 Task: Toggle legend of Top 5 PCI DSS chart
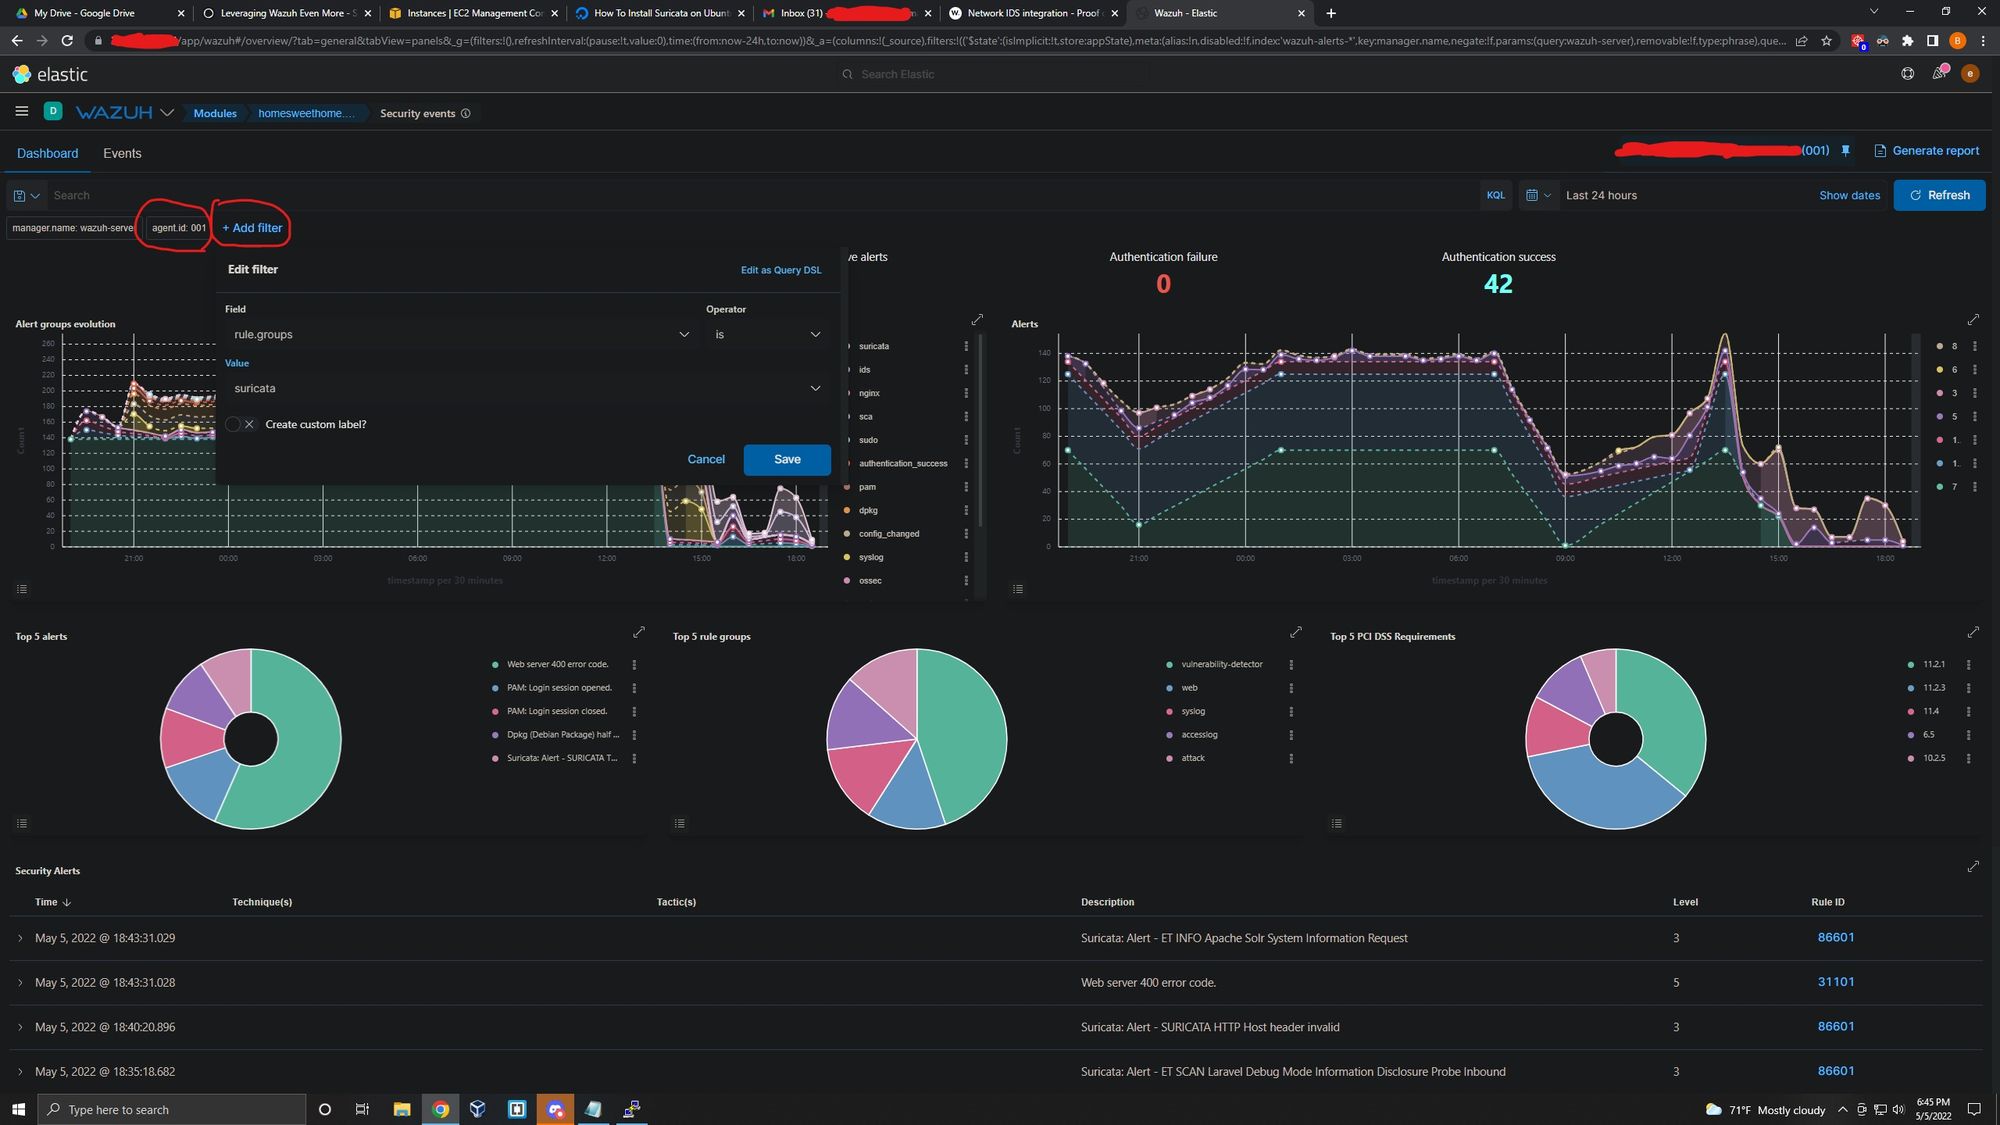[x=1337, y=823]
